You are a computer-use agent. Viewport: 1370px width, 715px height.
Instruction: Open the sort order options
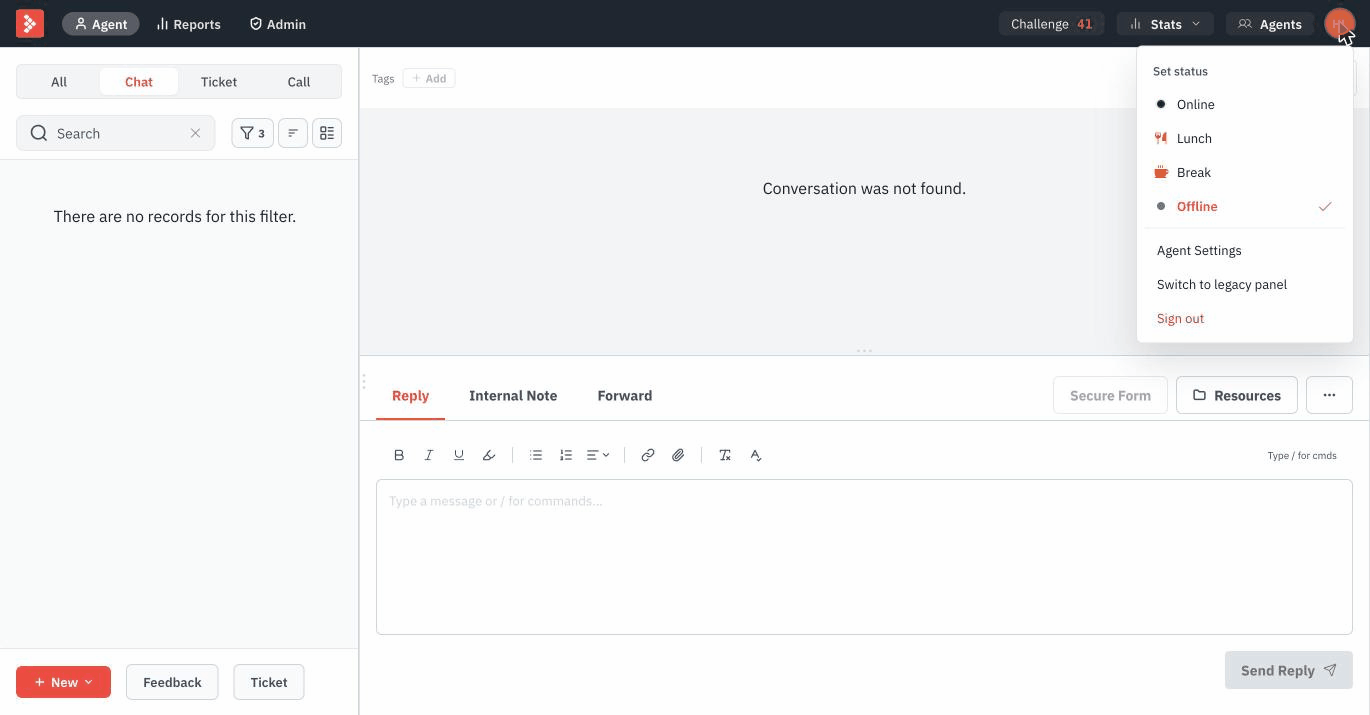click(x=293, y=133)
